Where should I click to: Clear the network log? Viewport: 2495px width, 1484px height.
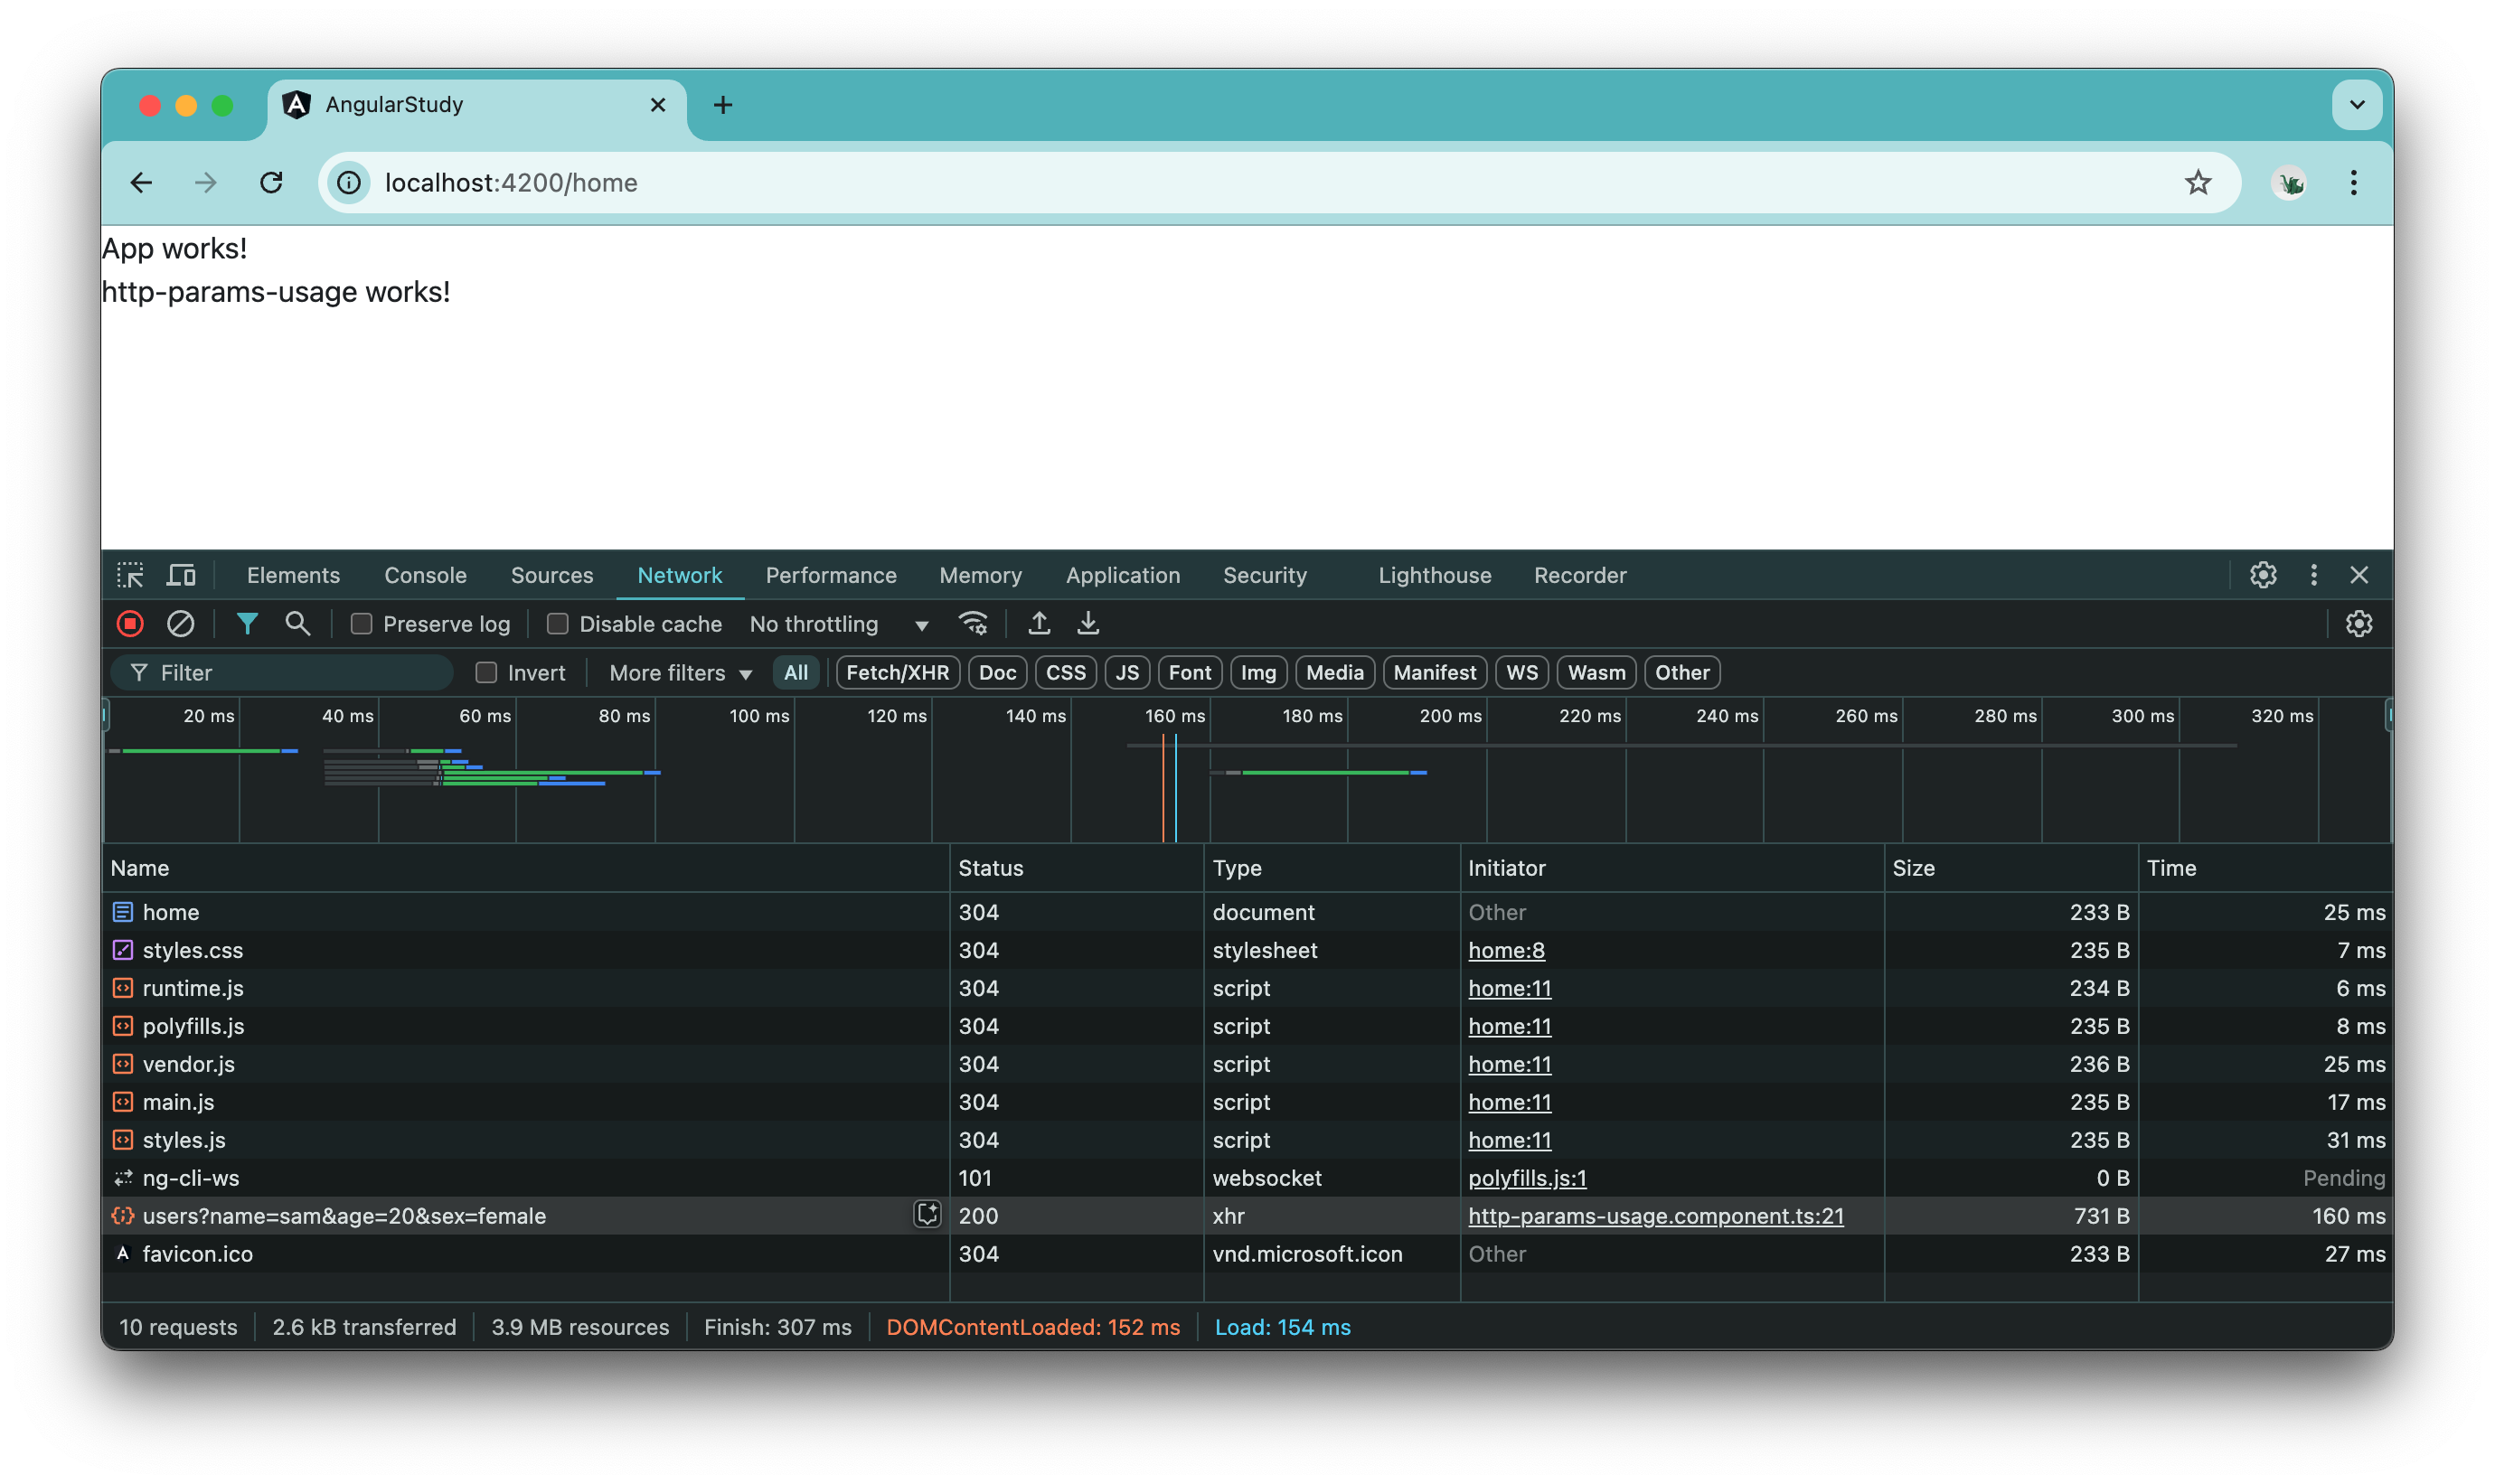[180, 624]
